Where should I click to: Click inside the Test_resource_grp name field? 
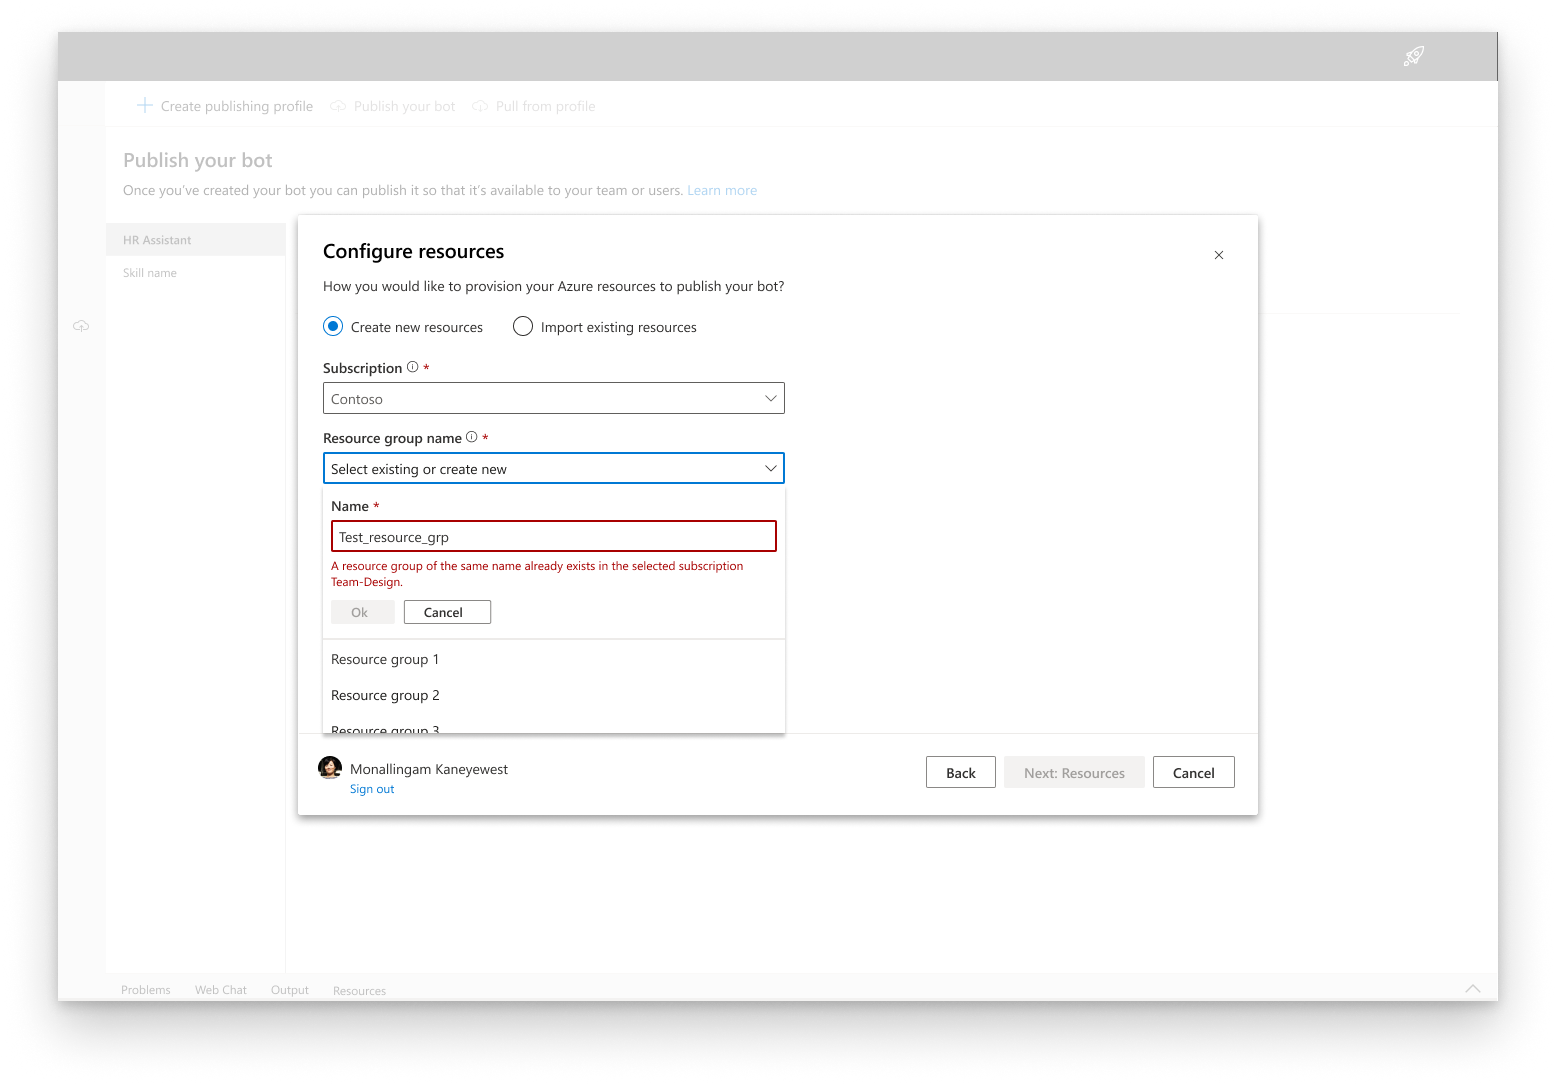553,536
